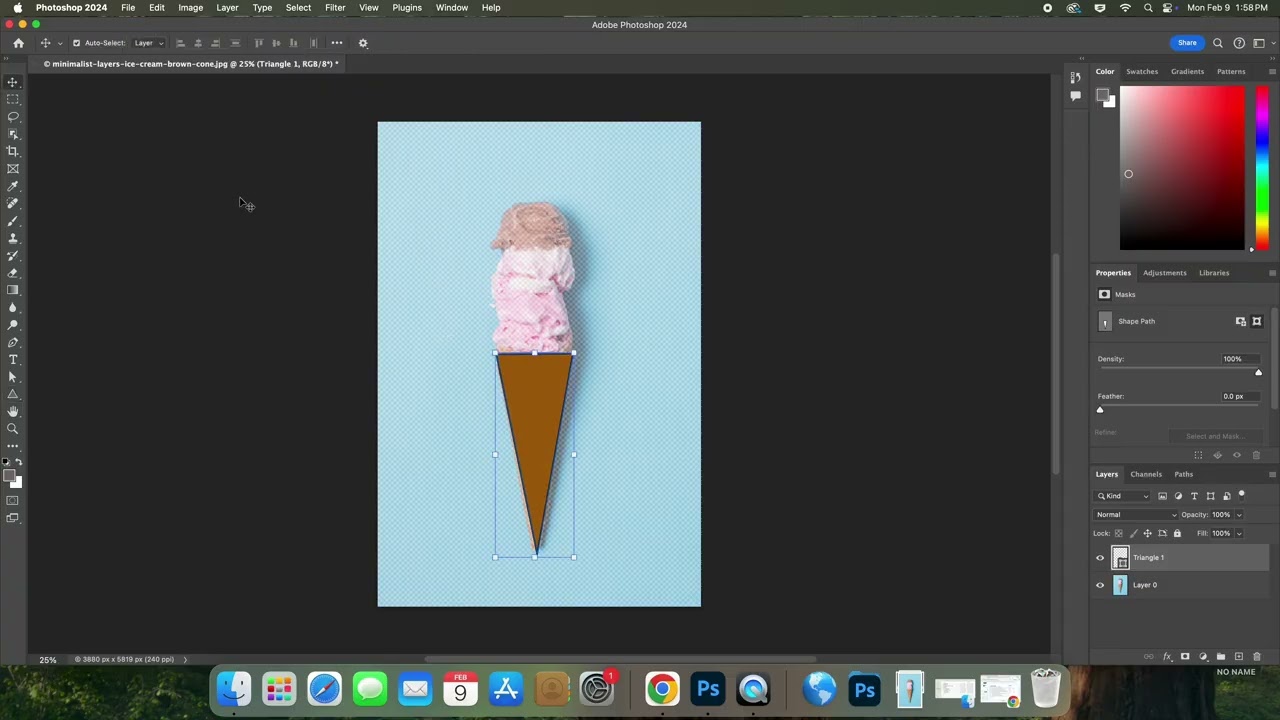The image size is (1280, 720).
Task: Select the Horizontal Type tool
Action: pos(13,359)
